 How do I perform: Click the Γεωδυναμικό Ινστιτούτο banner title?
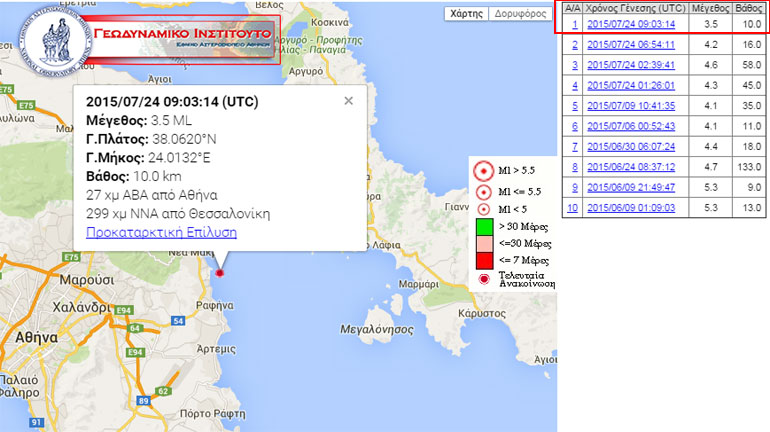(x=178, y=33)
